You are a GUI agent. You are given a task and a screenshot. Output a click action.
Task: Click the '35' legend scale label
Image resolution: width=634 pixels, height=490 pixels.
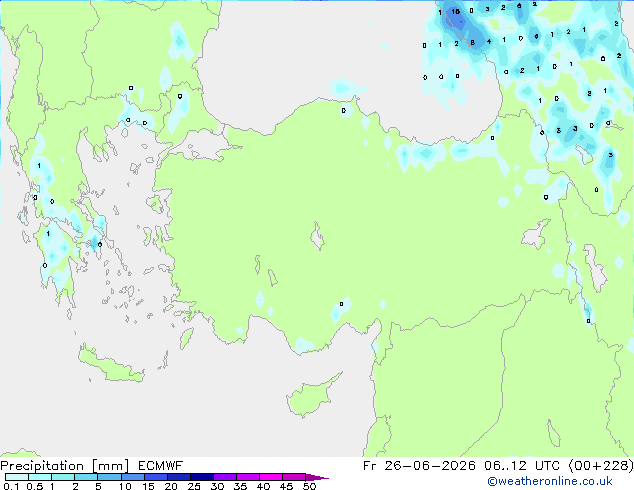(240, 486)
